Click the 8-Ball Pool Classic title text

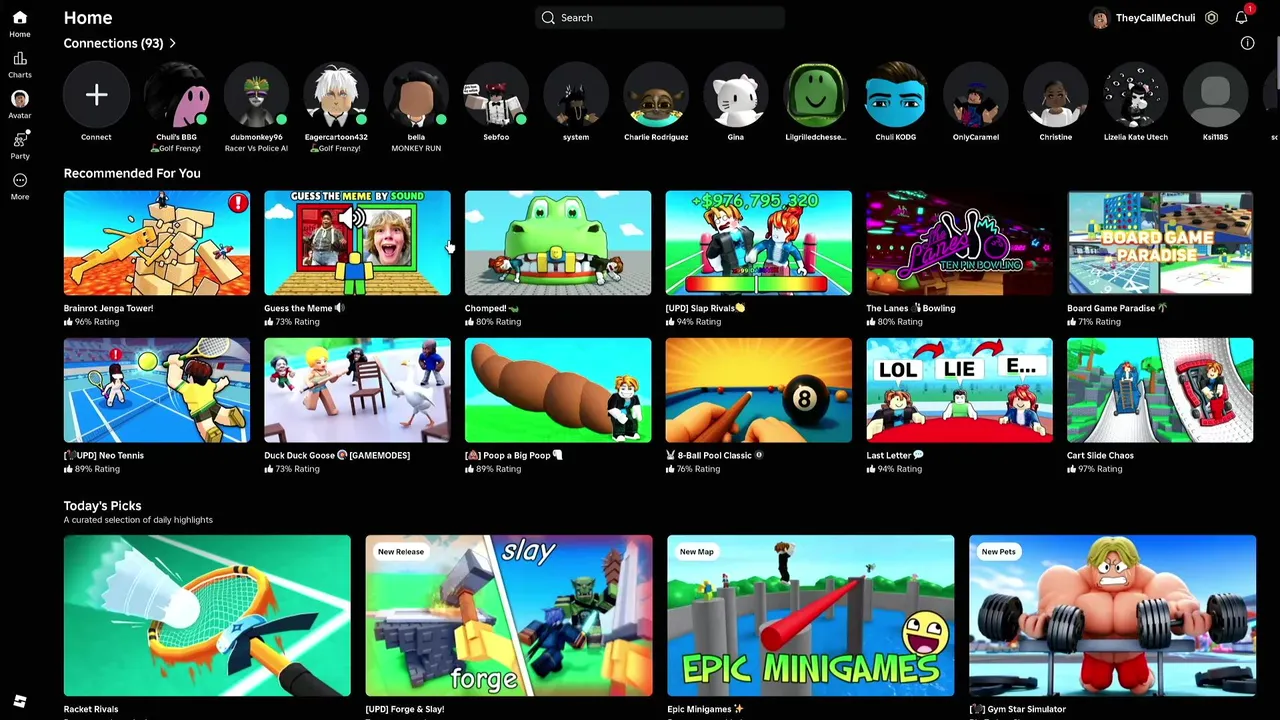pos(714,455)
